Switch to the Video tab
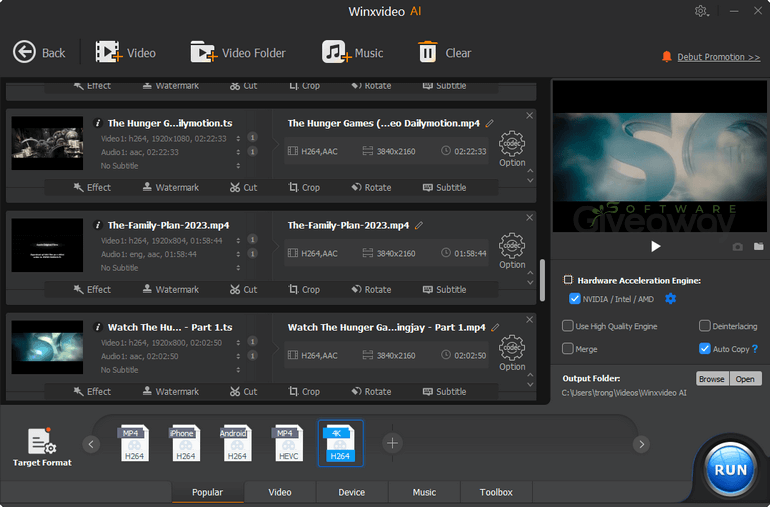770x507 pixels. click(280, 492)
